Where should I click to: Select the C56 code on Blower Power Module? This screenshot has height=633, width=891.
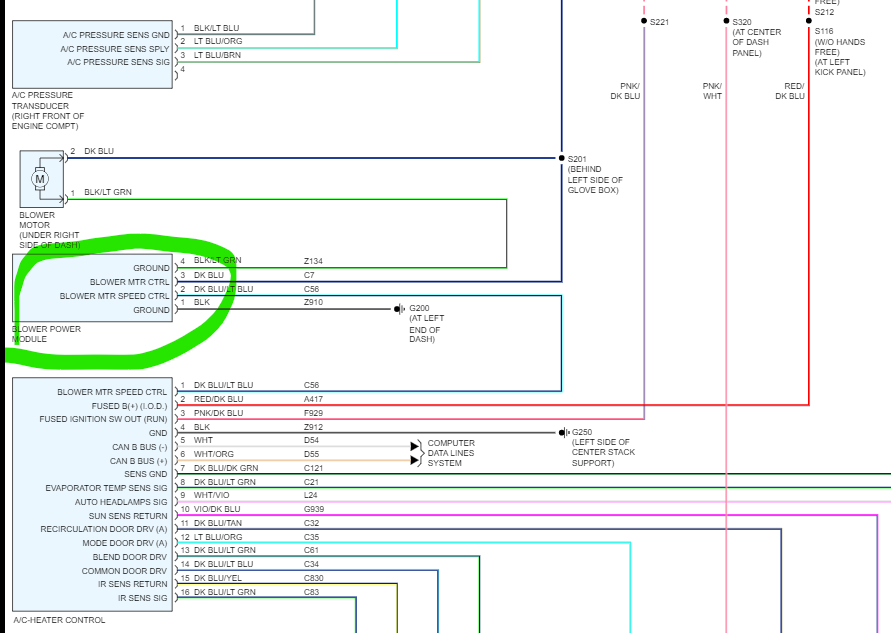[311, 289]
